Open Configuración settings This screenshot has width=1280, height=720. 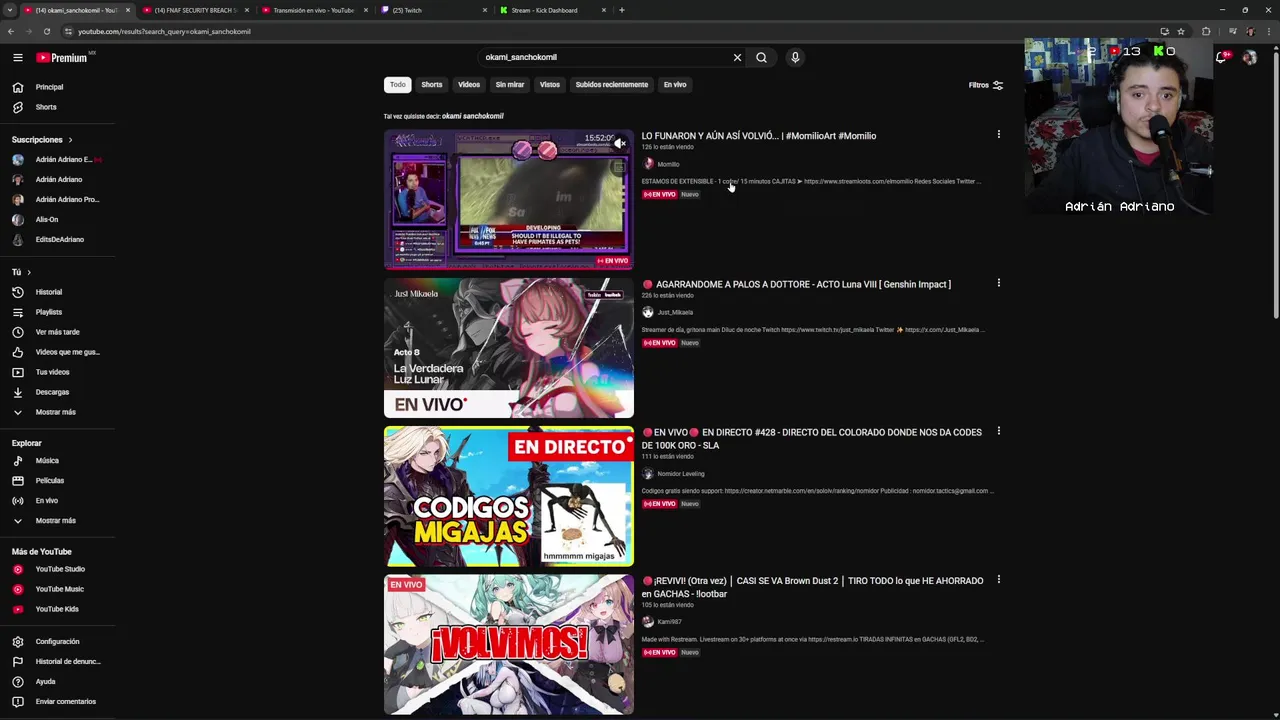click(57, 642)
